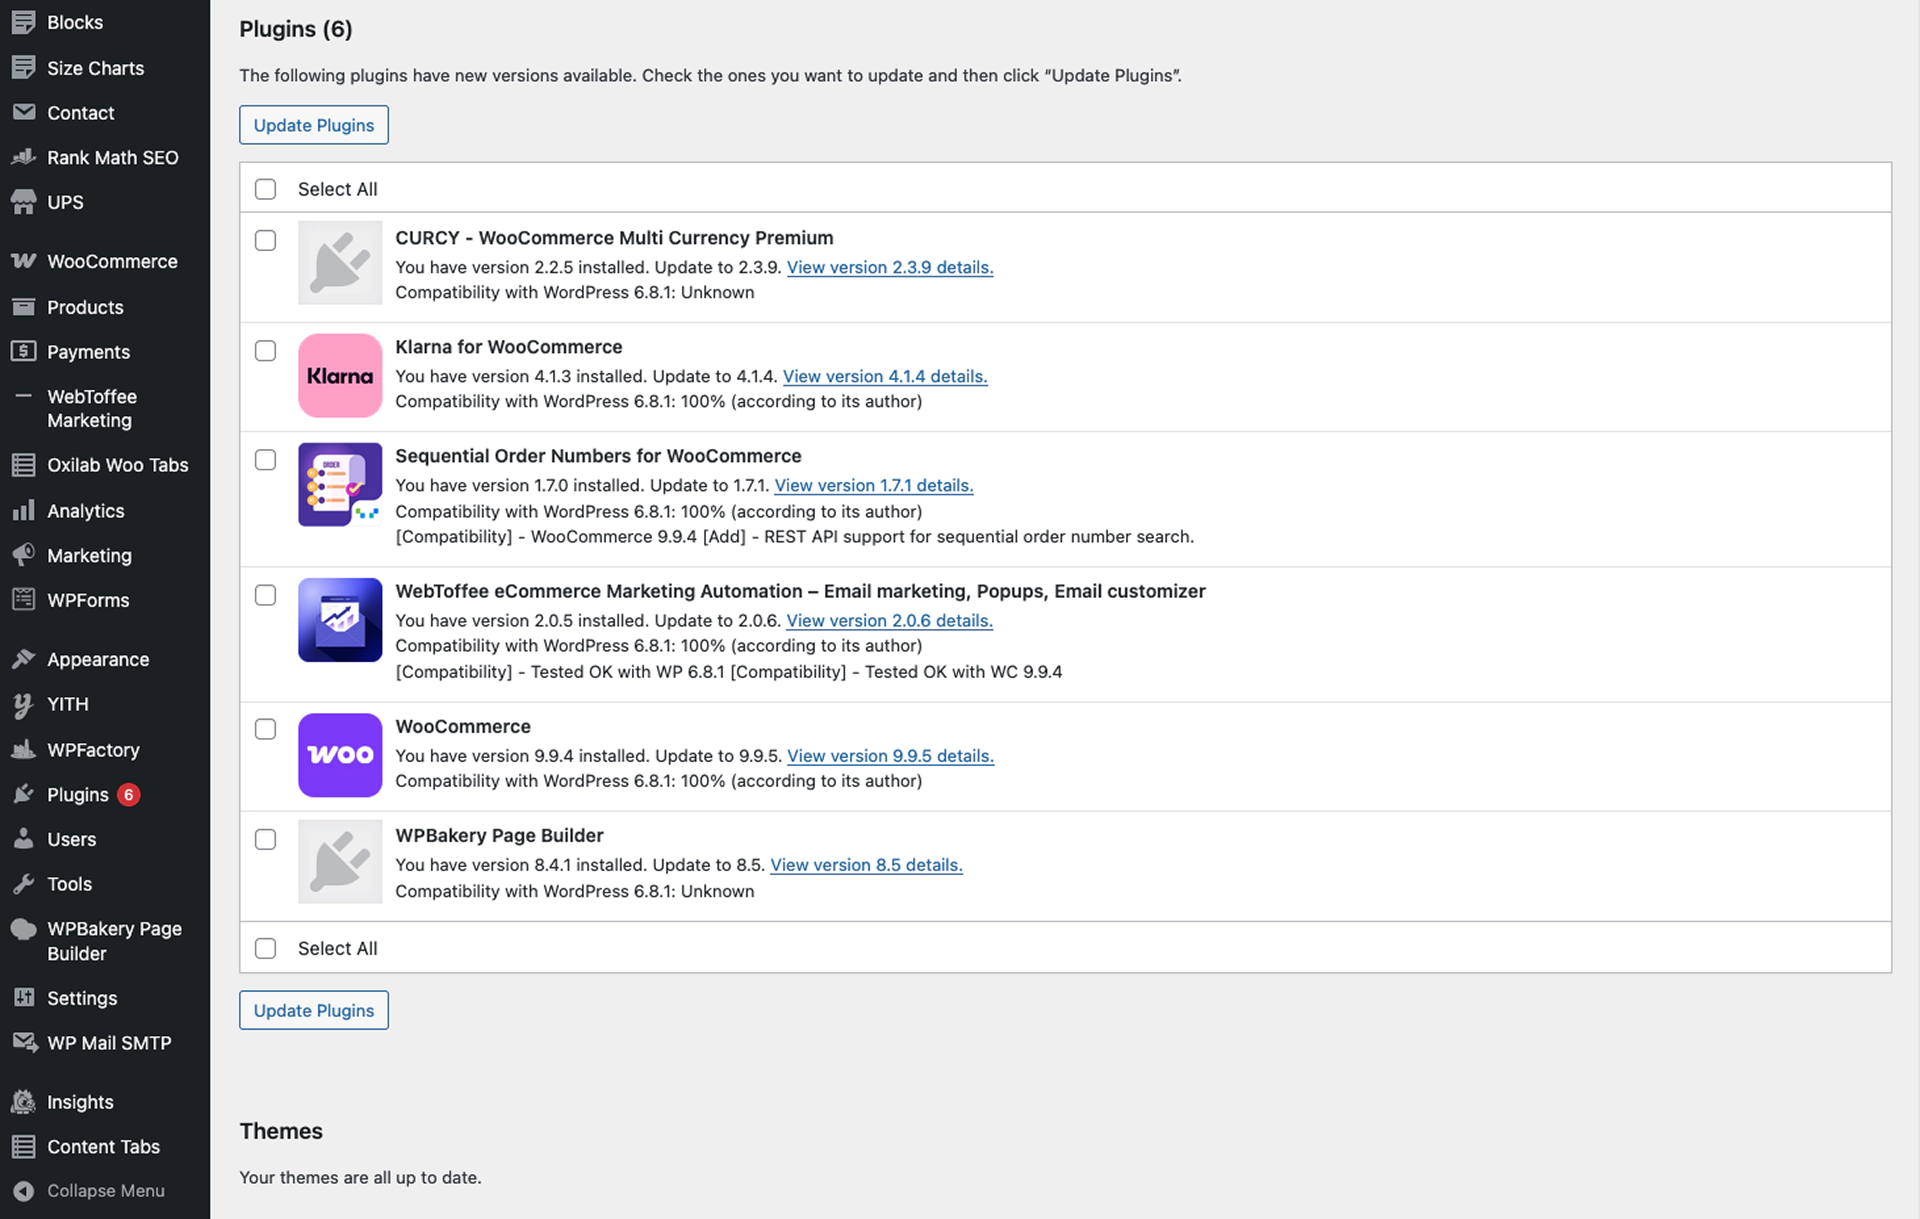Click the Insights sidebar icon
Screen dimensions: 1920x1219
(x=23, y=1102)
